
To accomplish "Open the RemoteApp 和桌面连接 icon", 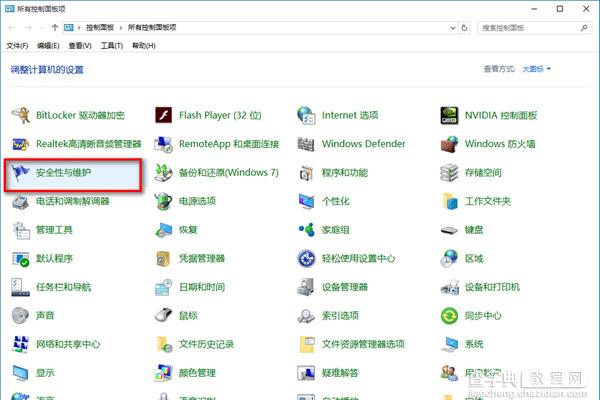I will pyautogui.click(x=164, y=144).
